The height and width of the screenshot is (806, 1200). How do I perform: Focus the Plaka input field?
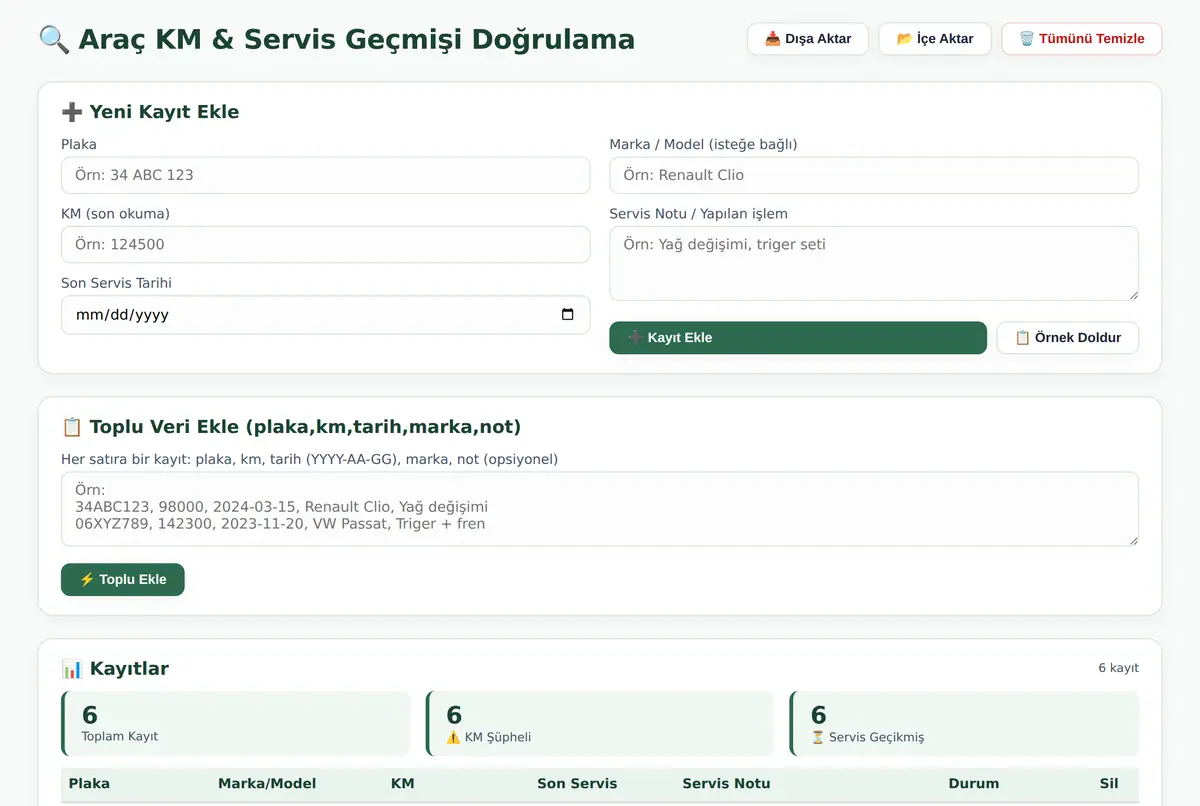325,175
